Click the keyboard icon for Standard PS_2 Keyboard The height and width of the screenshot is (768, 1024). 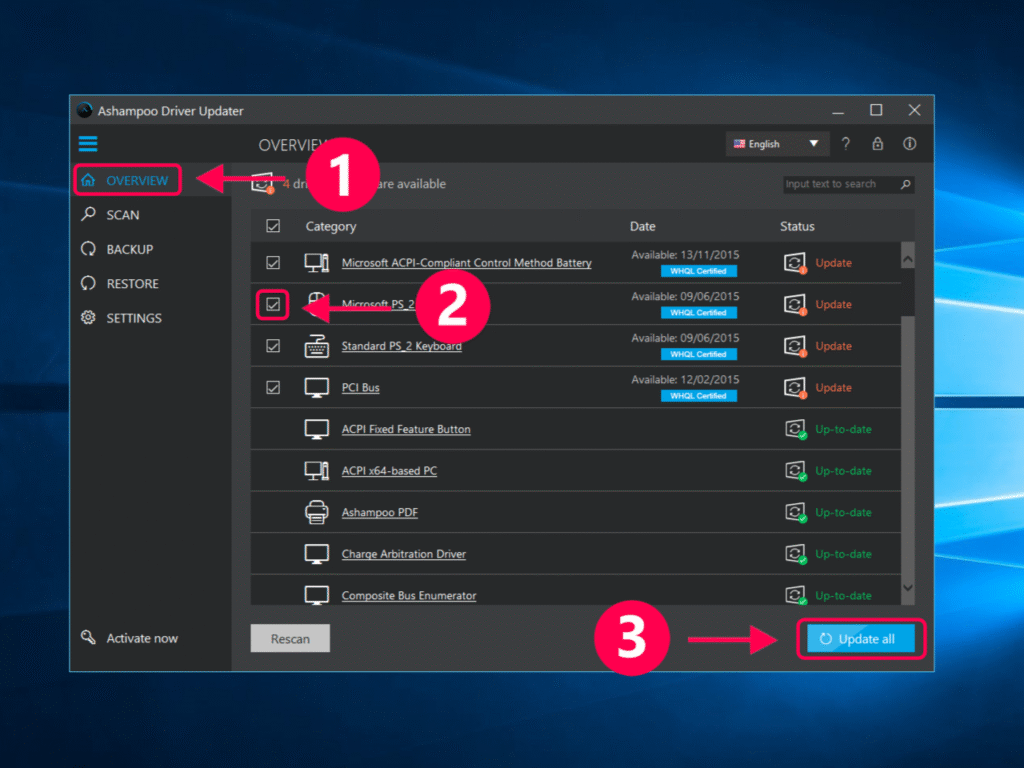point(316,346)
